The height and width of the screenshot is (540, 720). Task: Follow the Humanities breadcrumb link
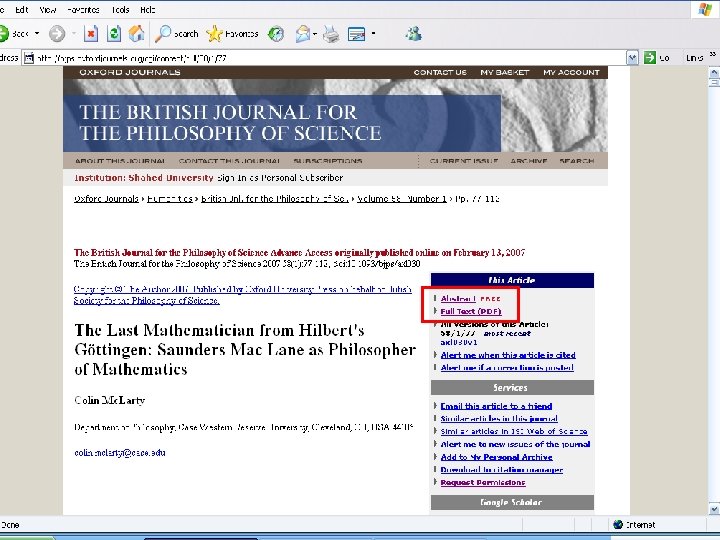coord(170,199)
